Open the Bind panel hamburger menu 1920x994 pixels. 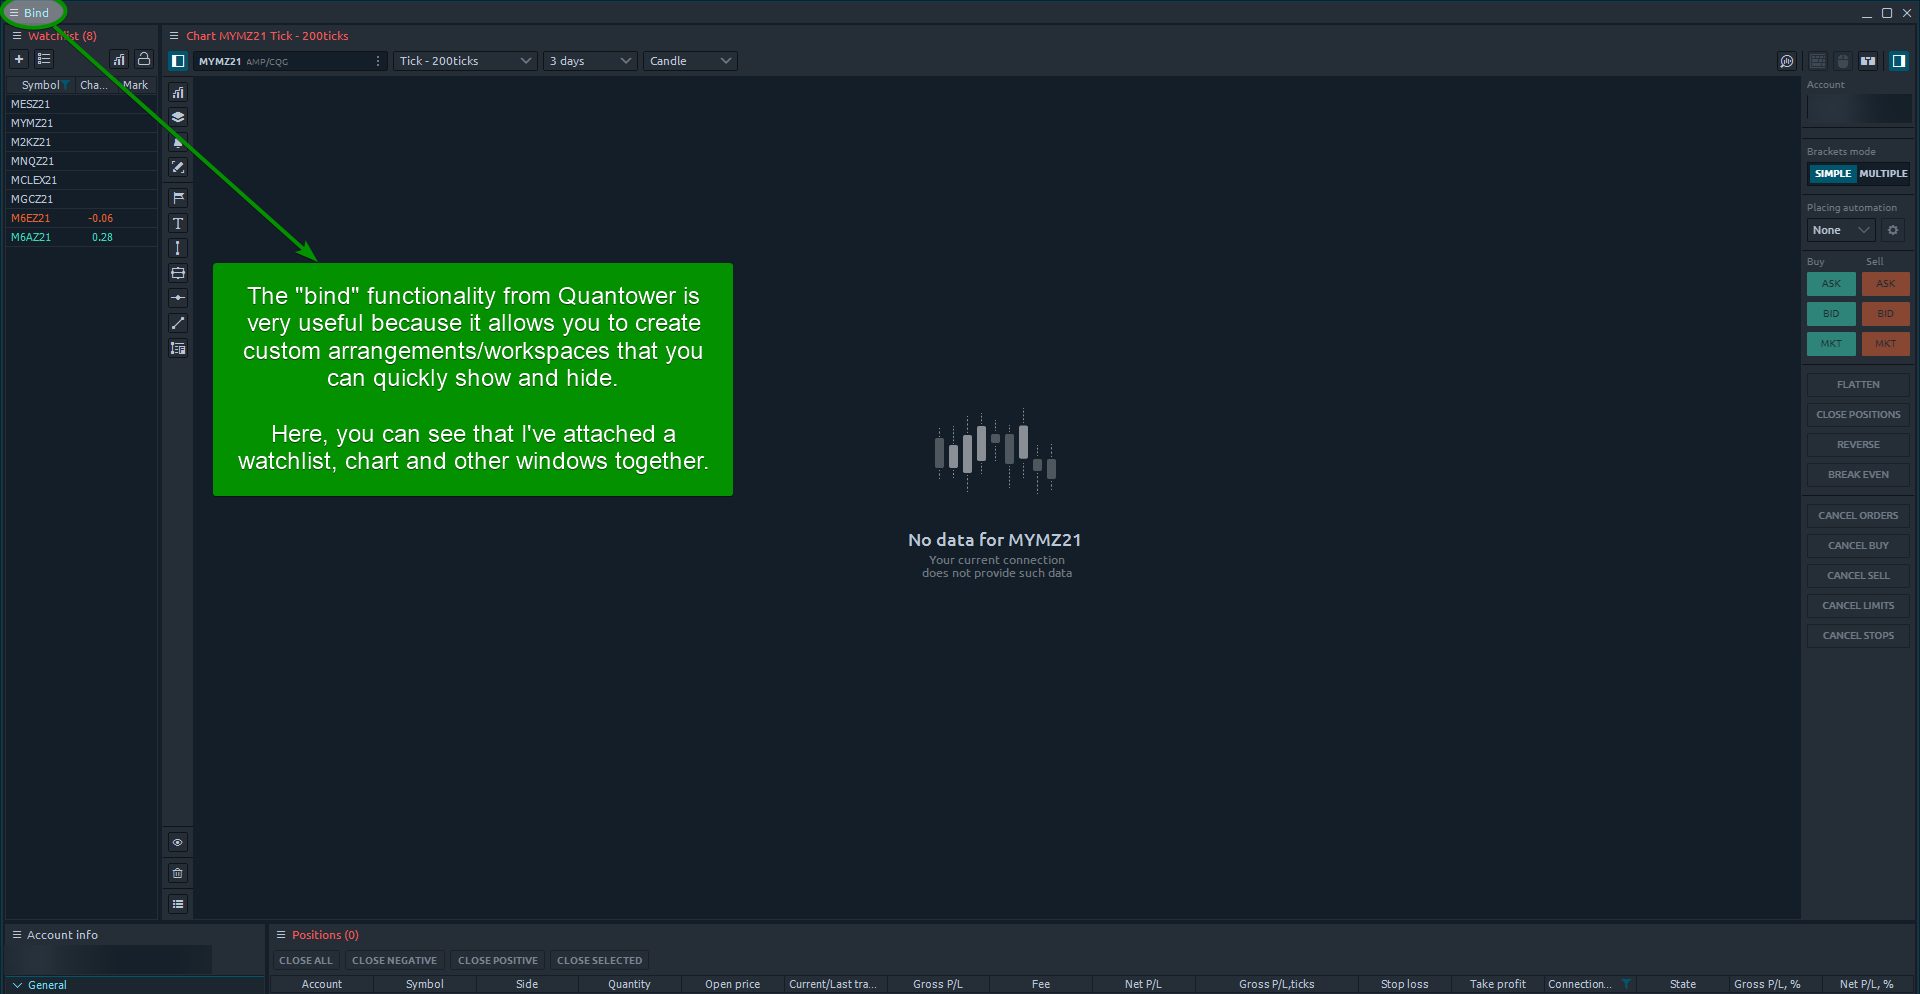pos(14,13)
